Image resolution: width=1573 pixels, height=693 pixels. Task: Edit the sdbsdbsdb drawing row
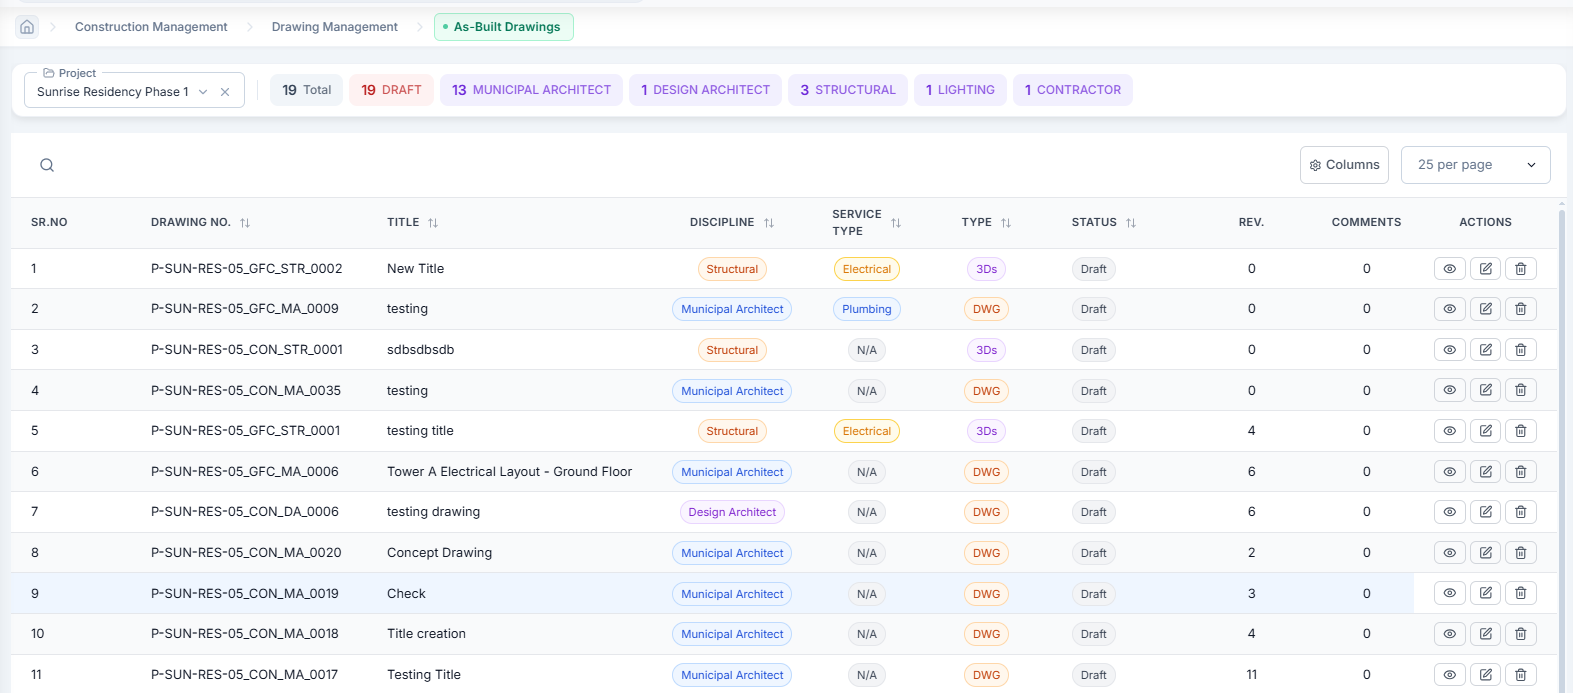[x=1486, y=350]
